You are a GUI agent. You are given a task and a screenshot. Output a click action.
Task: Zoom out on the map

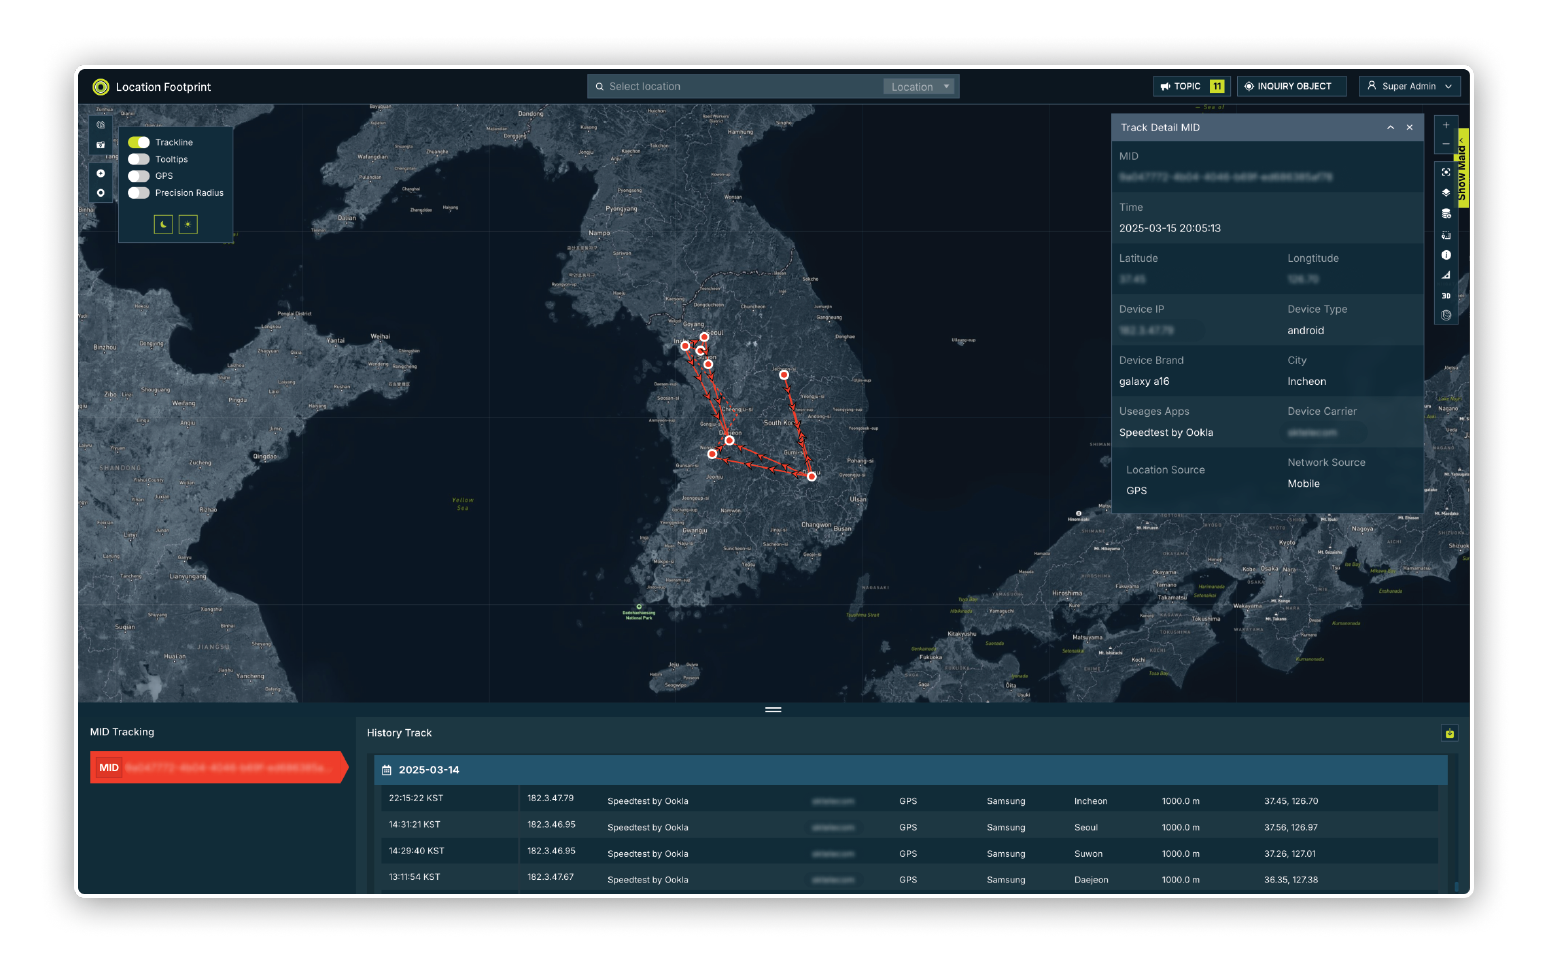tap(1446, 144)
